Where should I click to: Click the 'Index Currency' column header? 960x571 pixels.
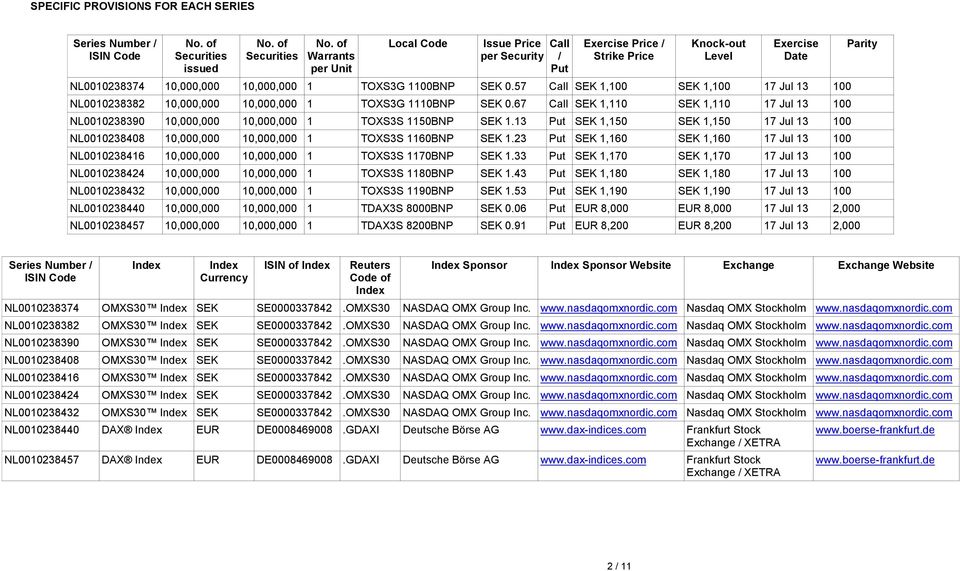[223, 271]
